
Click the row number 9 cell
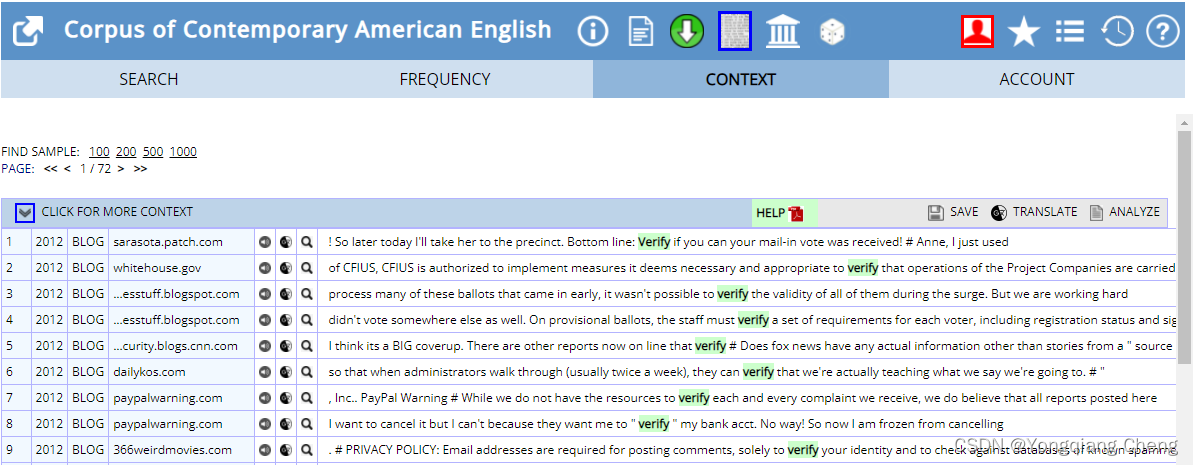coord(16,450)
